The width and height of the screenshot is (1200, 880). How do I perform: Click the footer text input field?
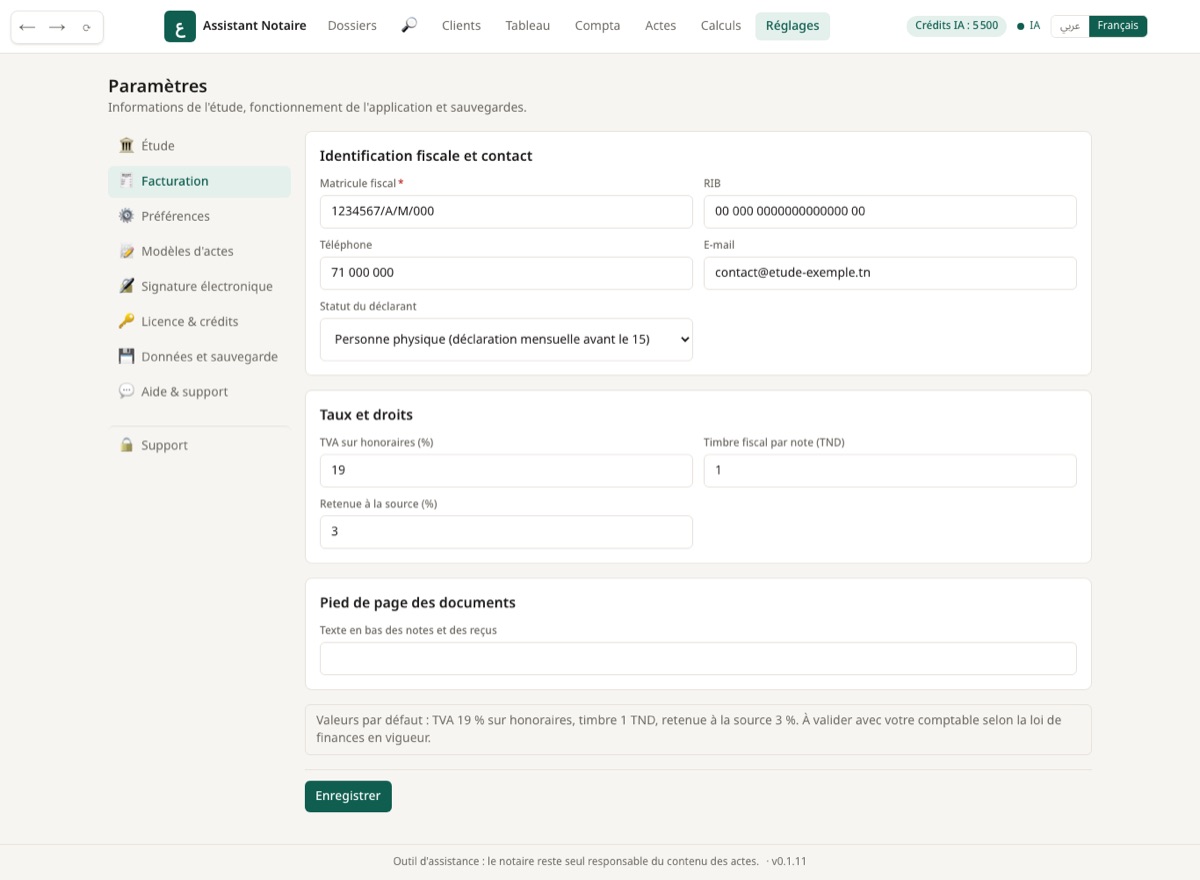[x=698, y=658]
